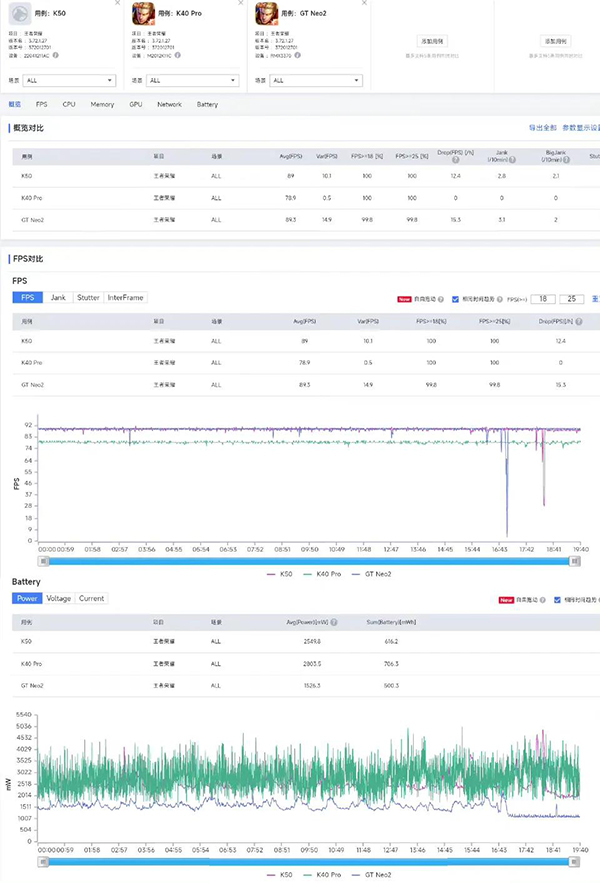Click the first add-case button
The height and width of the screenshot is (883, 600).
click(432, 41)
